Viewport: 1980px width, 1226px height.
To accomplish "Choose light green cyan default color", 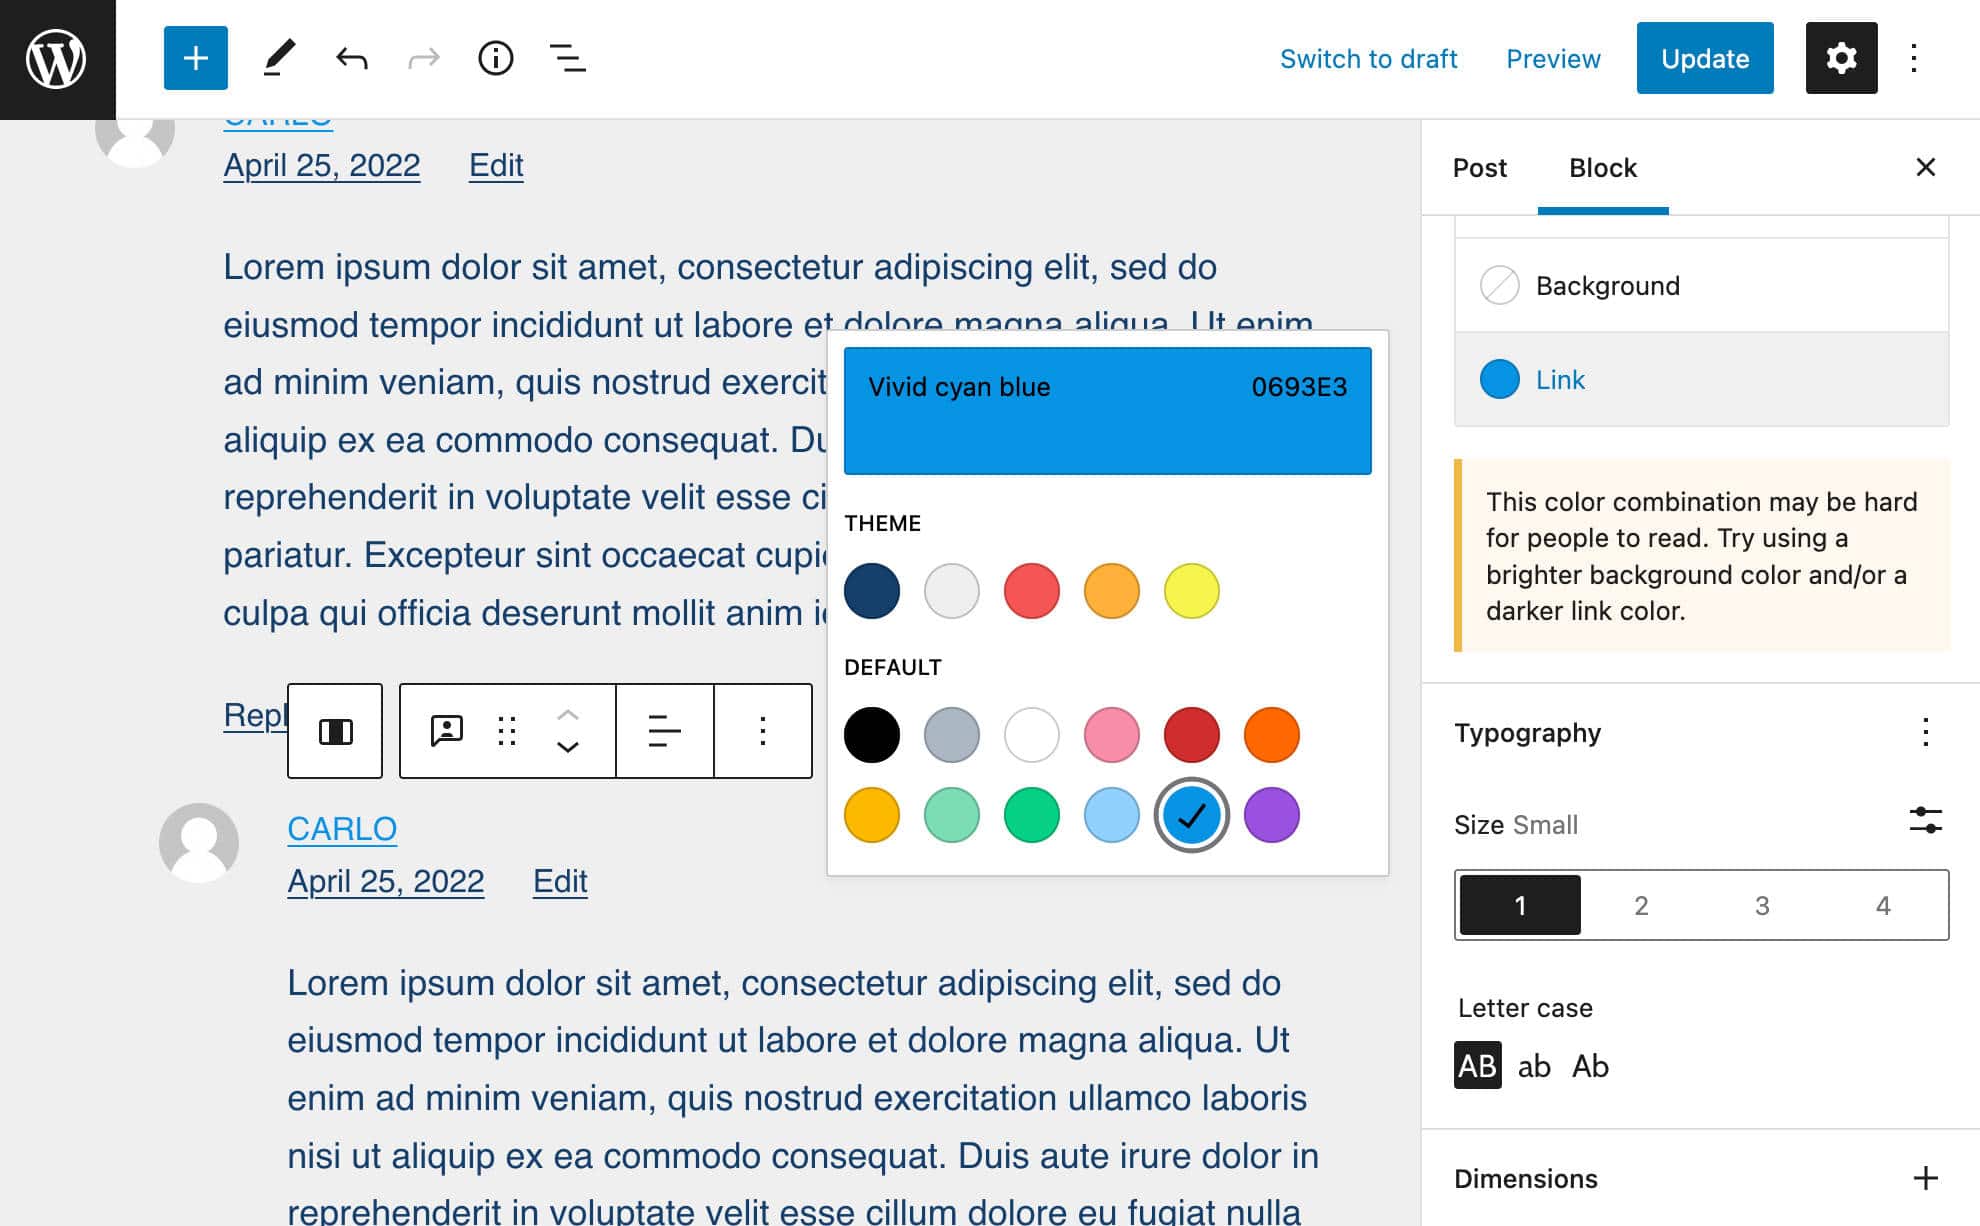I will tap(951, 815).
